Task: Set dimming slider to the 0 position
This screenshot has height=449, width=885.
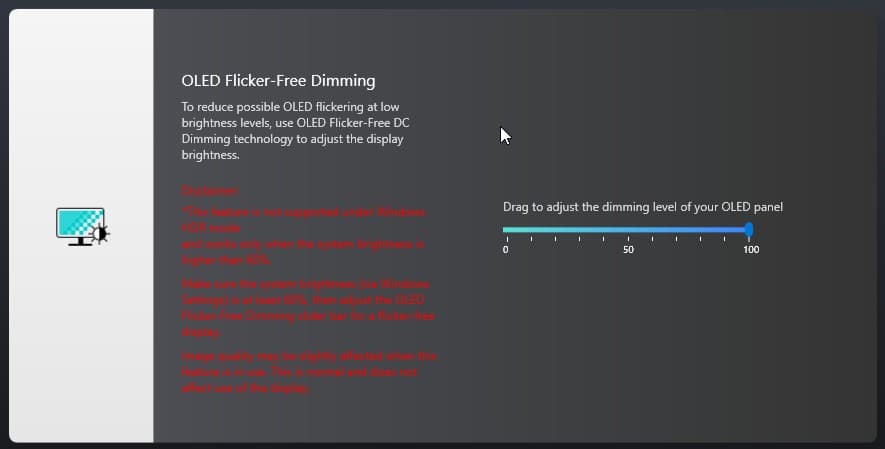Action: [x=505, y=230]
